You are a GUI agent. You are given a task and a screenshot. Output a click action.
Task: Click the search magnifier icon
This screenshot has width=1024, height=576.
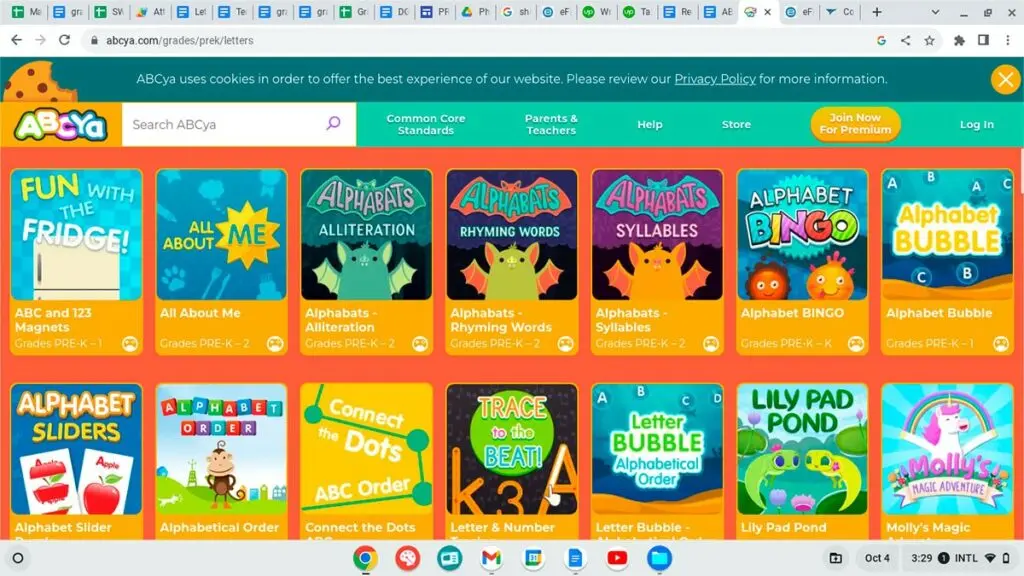click(333, 123)
